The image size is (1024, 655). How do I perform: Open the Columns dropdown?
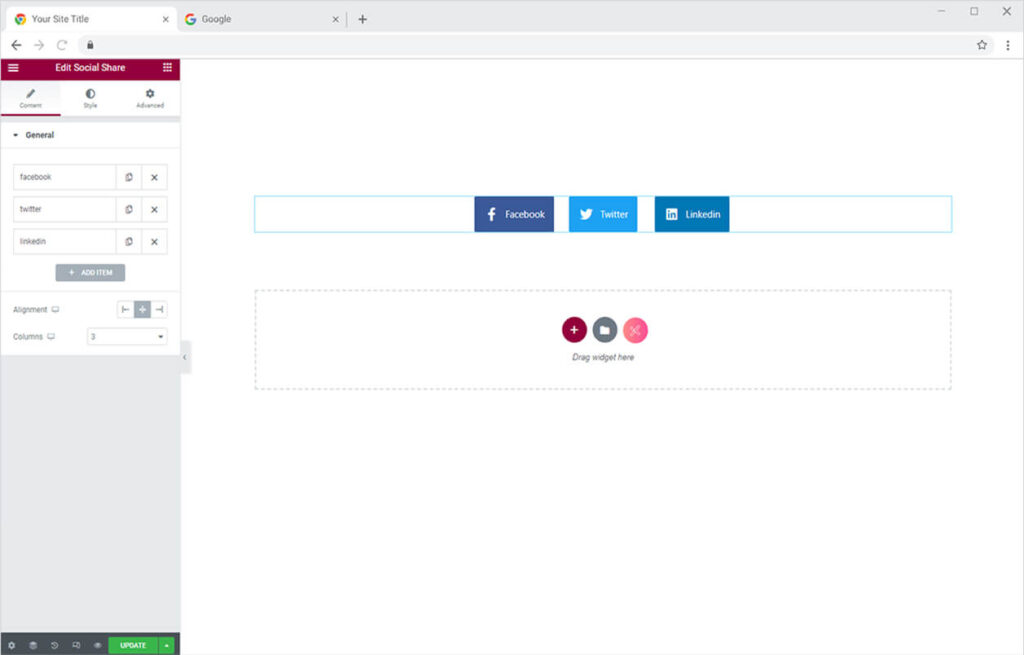click(x=127, y=337)
